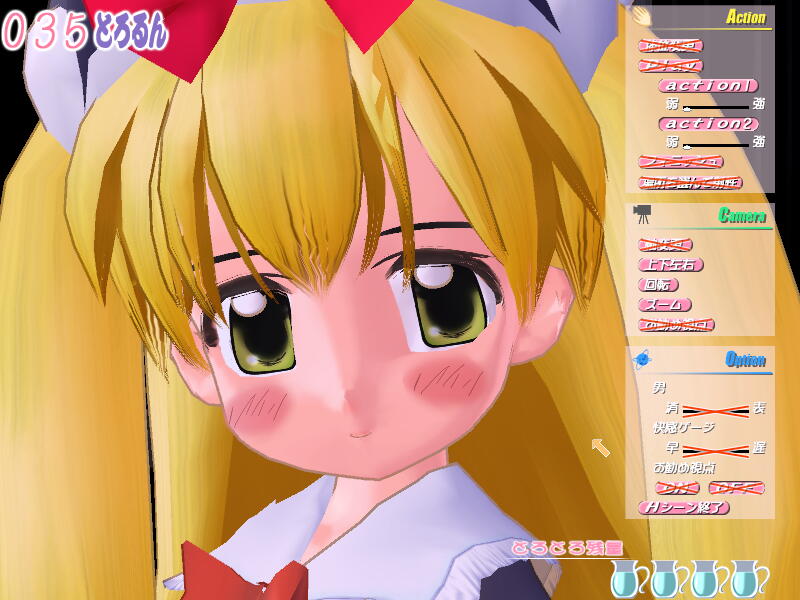Toggle the ON button in Option panel
This screenshot has width=800, height=600.
pos(677,488)
